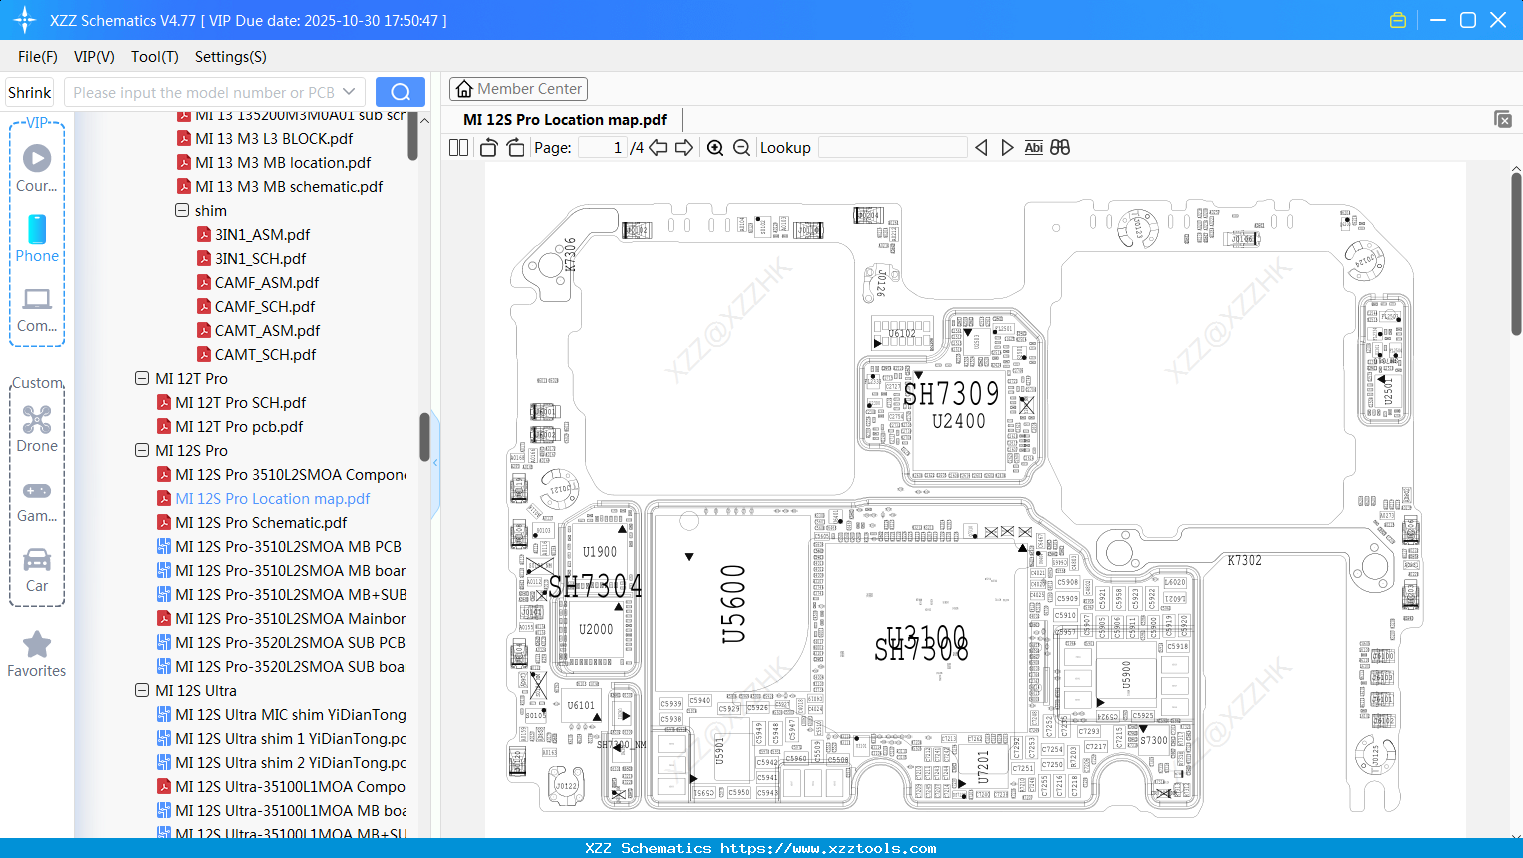The image size is (1523, 858).
Task: Open the Member Center
Action: click(518, 88)
